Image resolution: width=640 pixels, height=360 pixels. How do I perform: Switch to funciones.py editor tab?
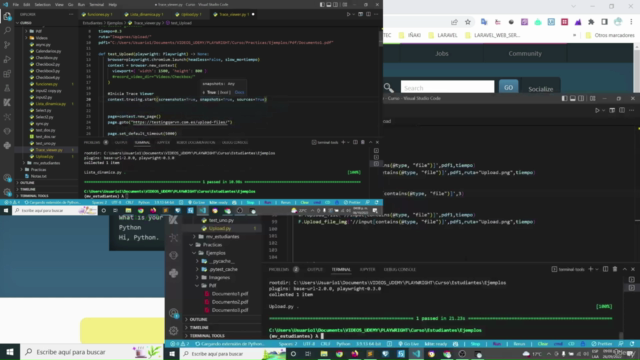click(99, 14)
